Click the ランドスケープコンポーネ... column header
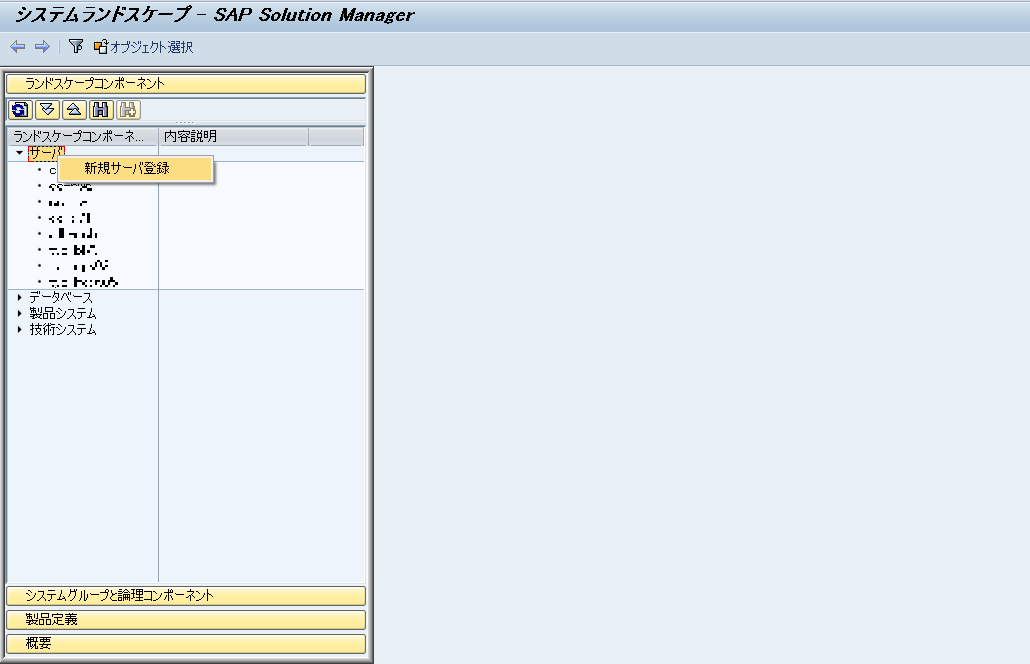The height and width of the screenshot is (664, 1030). pos(83,137)
